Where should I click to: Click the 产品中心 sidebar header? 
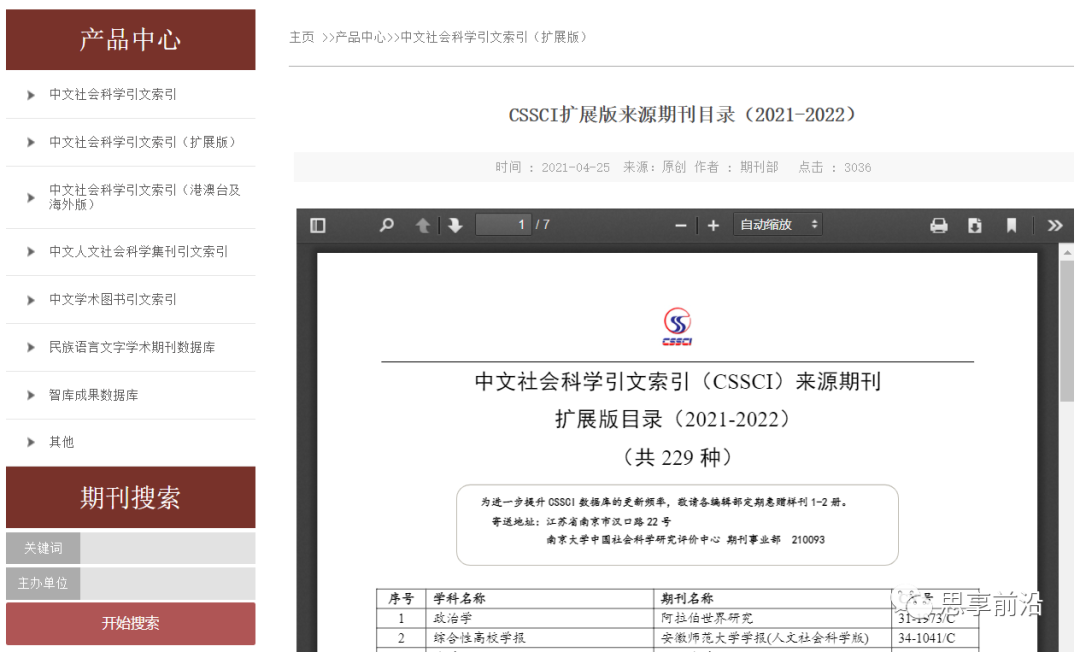coord(131,39)
